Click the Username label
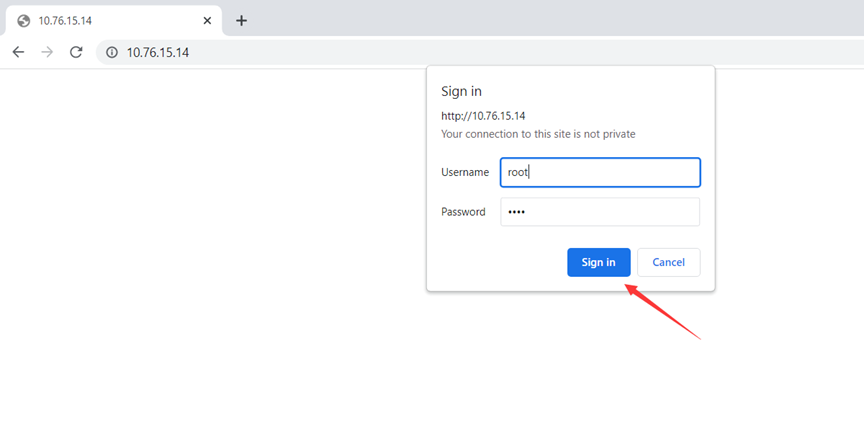Viewport: 864px width, 421px height. tap(465, 172)
